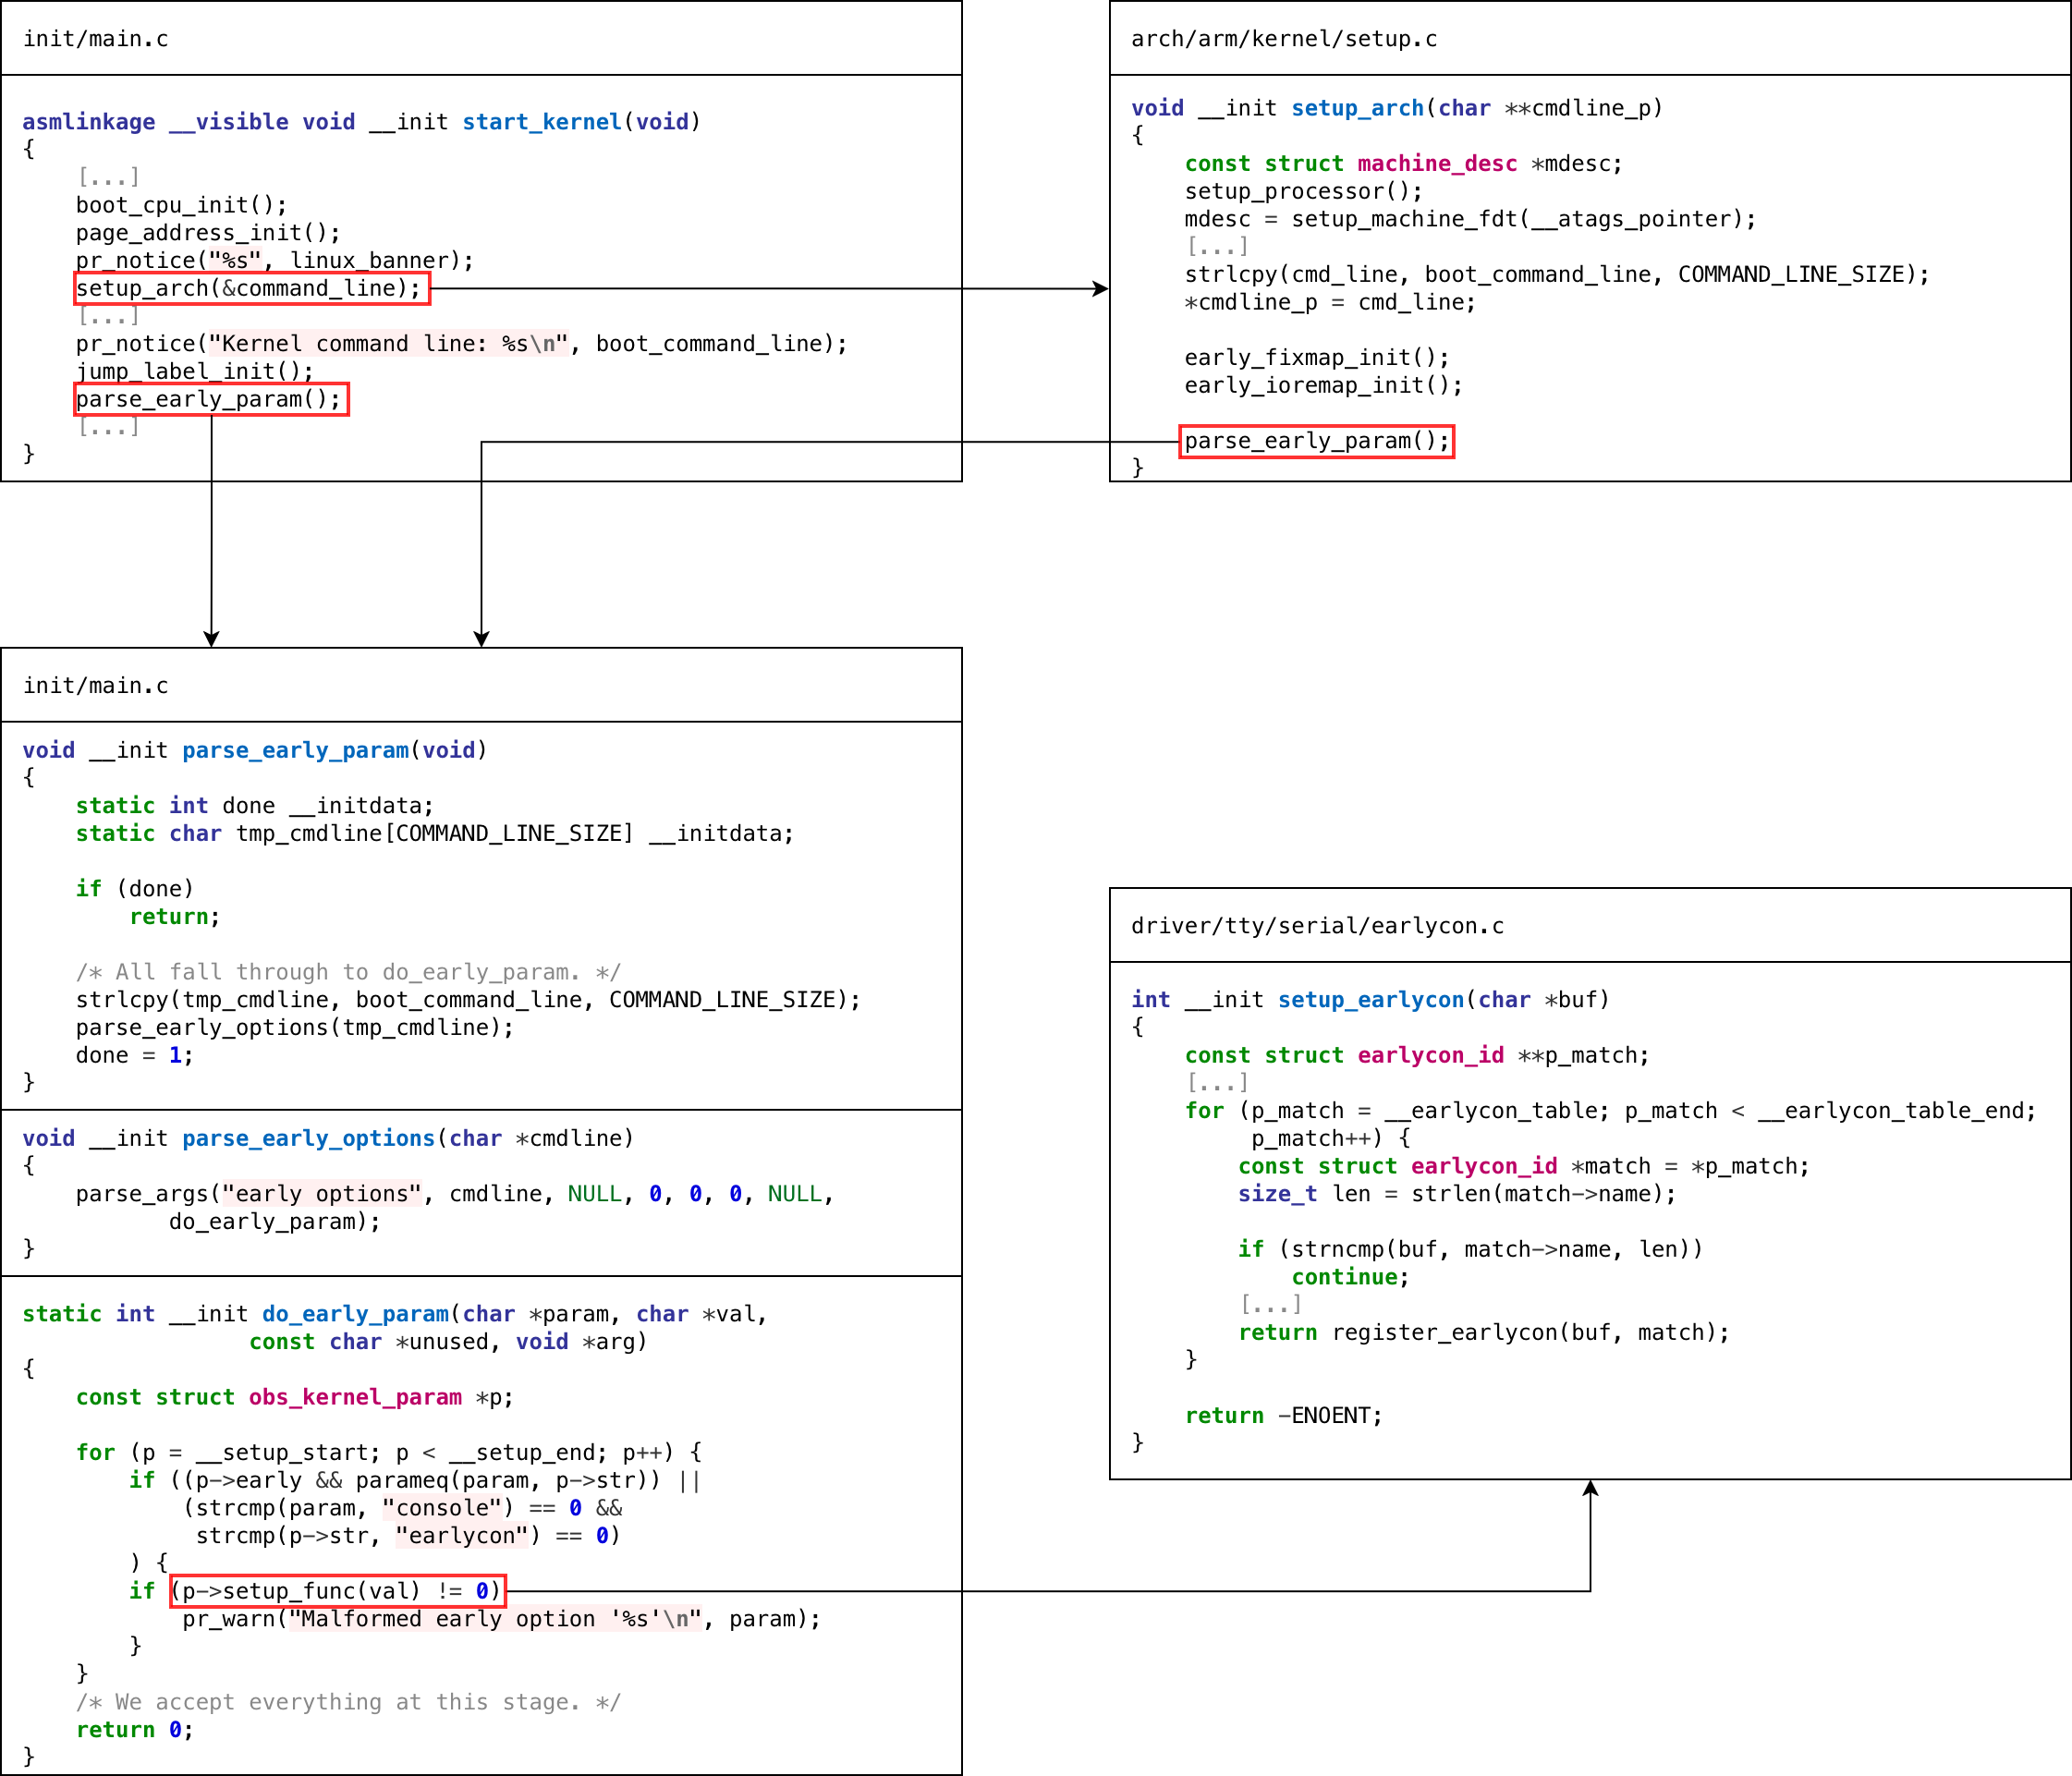The image size is (2072, 1776).
Task: Click the parse_early_options function definition name
Action: pos(308,1138)
